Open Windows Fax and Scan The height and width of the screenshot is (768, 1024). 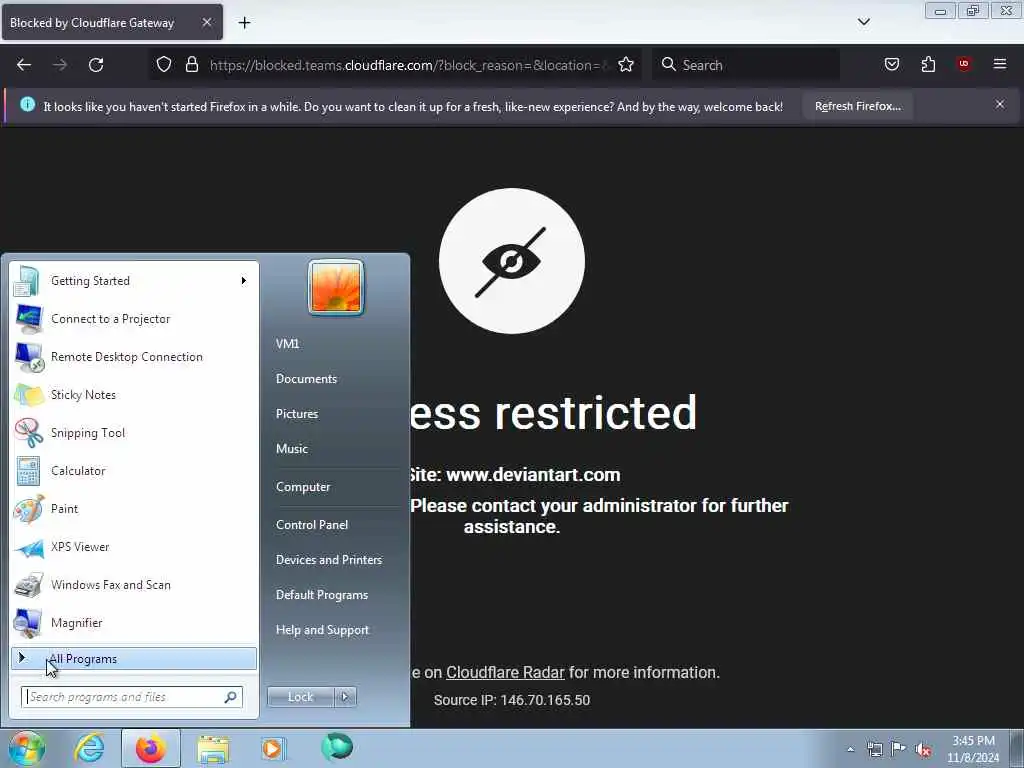tap(134, 584)
